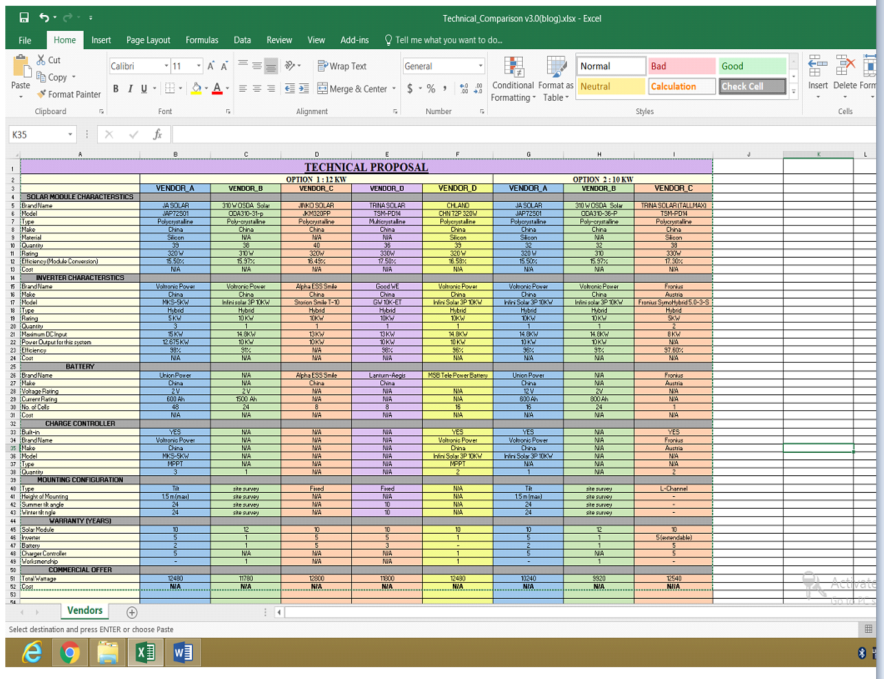
Task: Click the Tell me search box
Action: pyautogui.click(x=443, y=40)
